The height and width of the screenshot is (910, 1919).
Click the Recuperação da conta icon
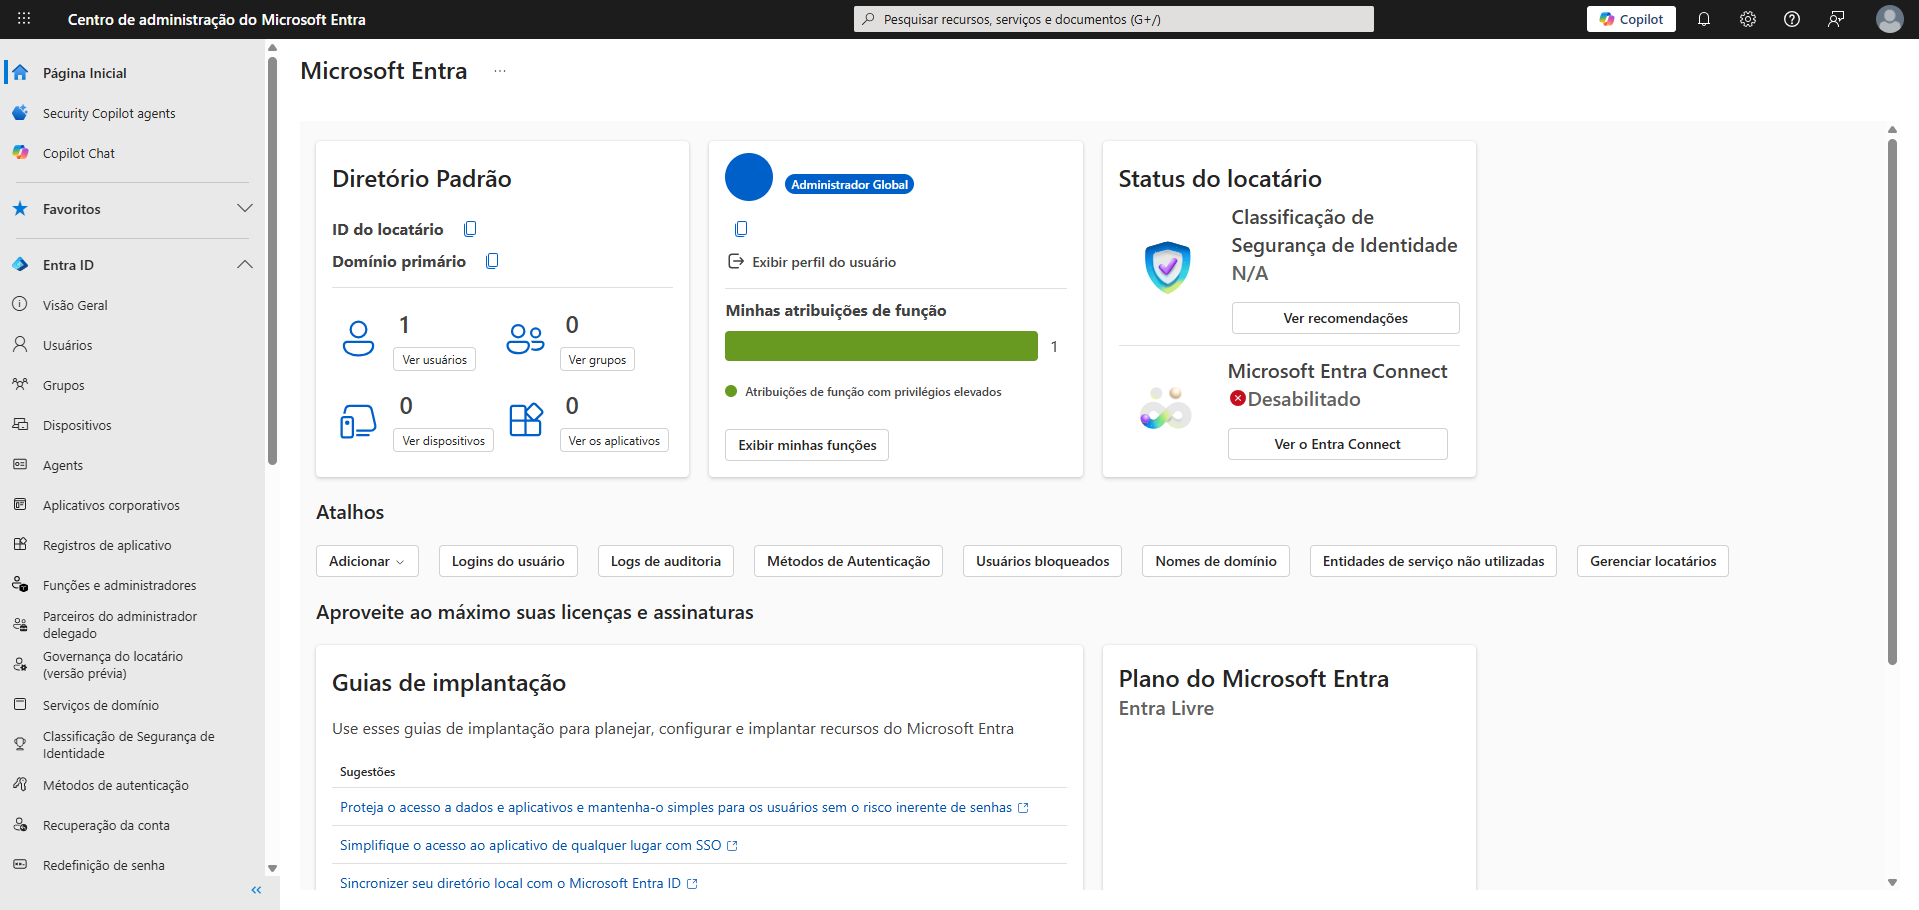[x=20, y=824]
